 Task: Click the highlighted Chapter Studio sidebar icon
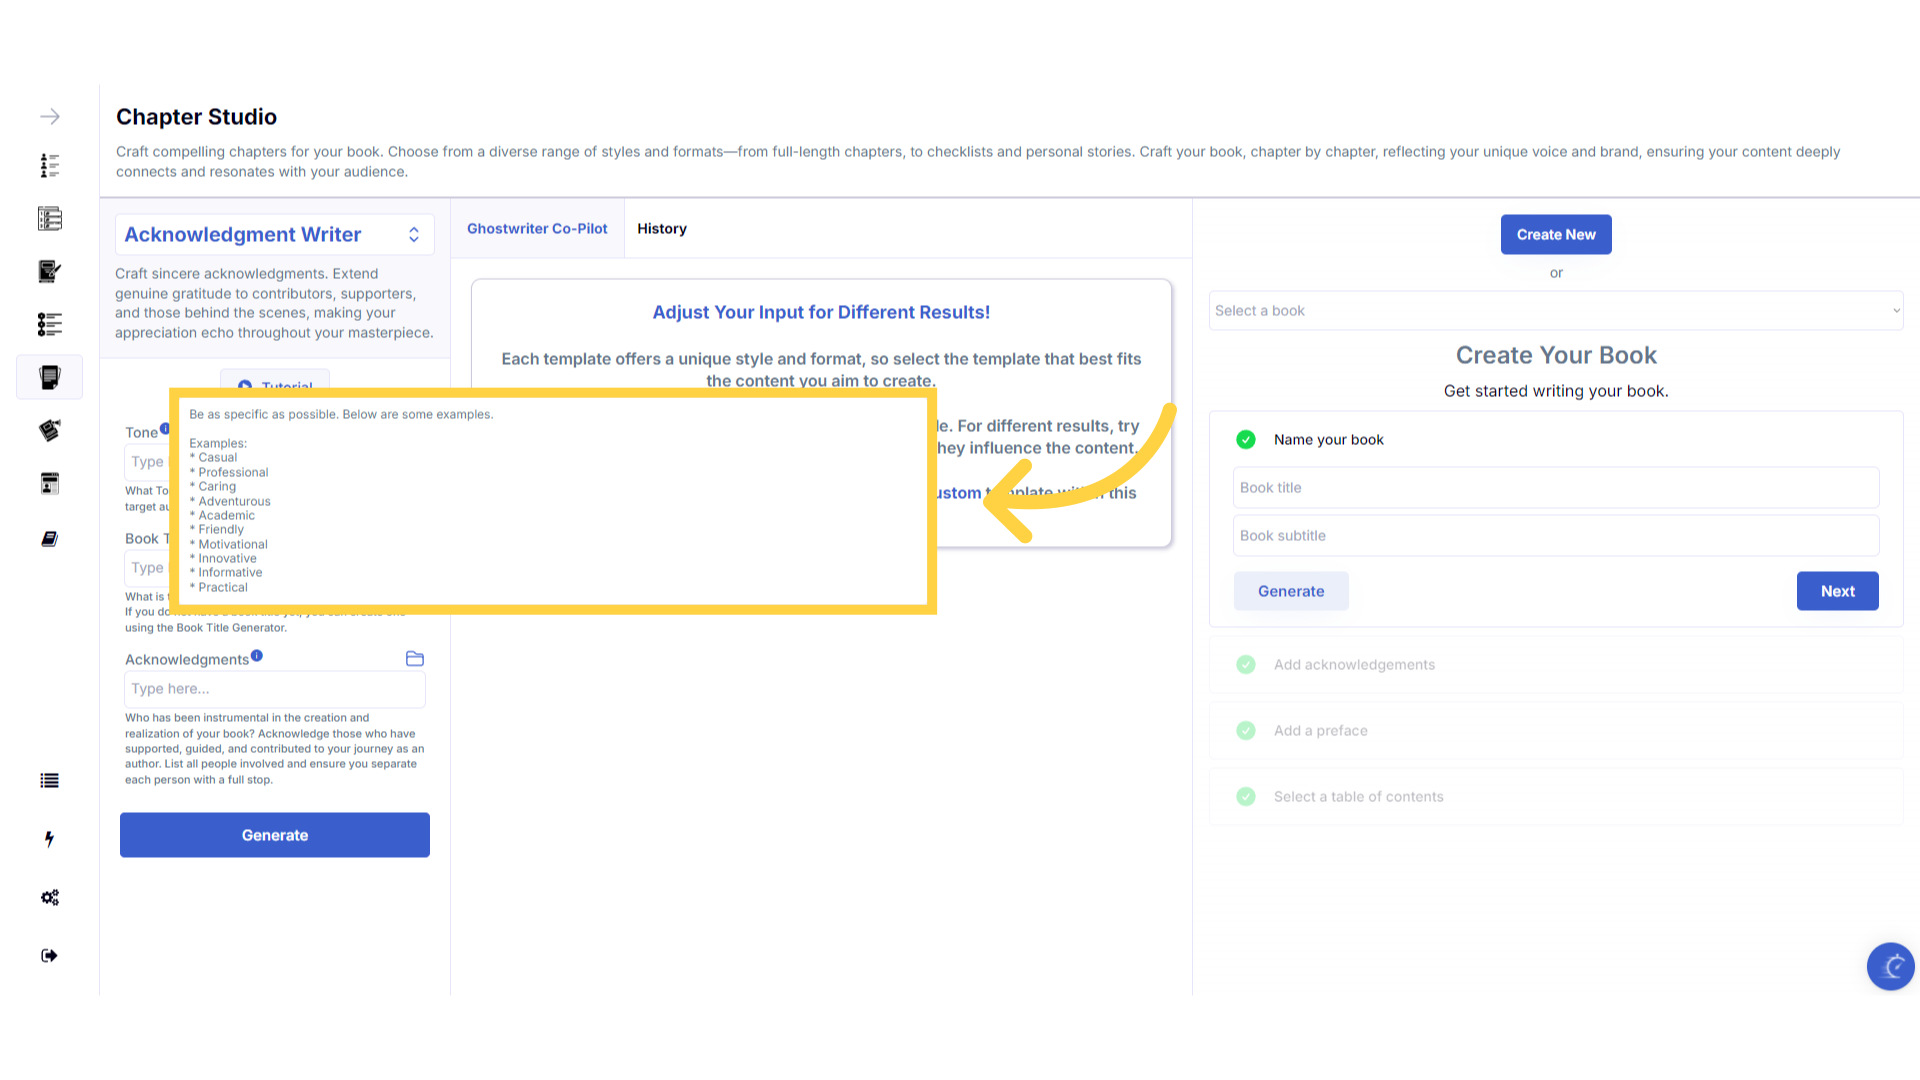click(x=49, y=377)
